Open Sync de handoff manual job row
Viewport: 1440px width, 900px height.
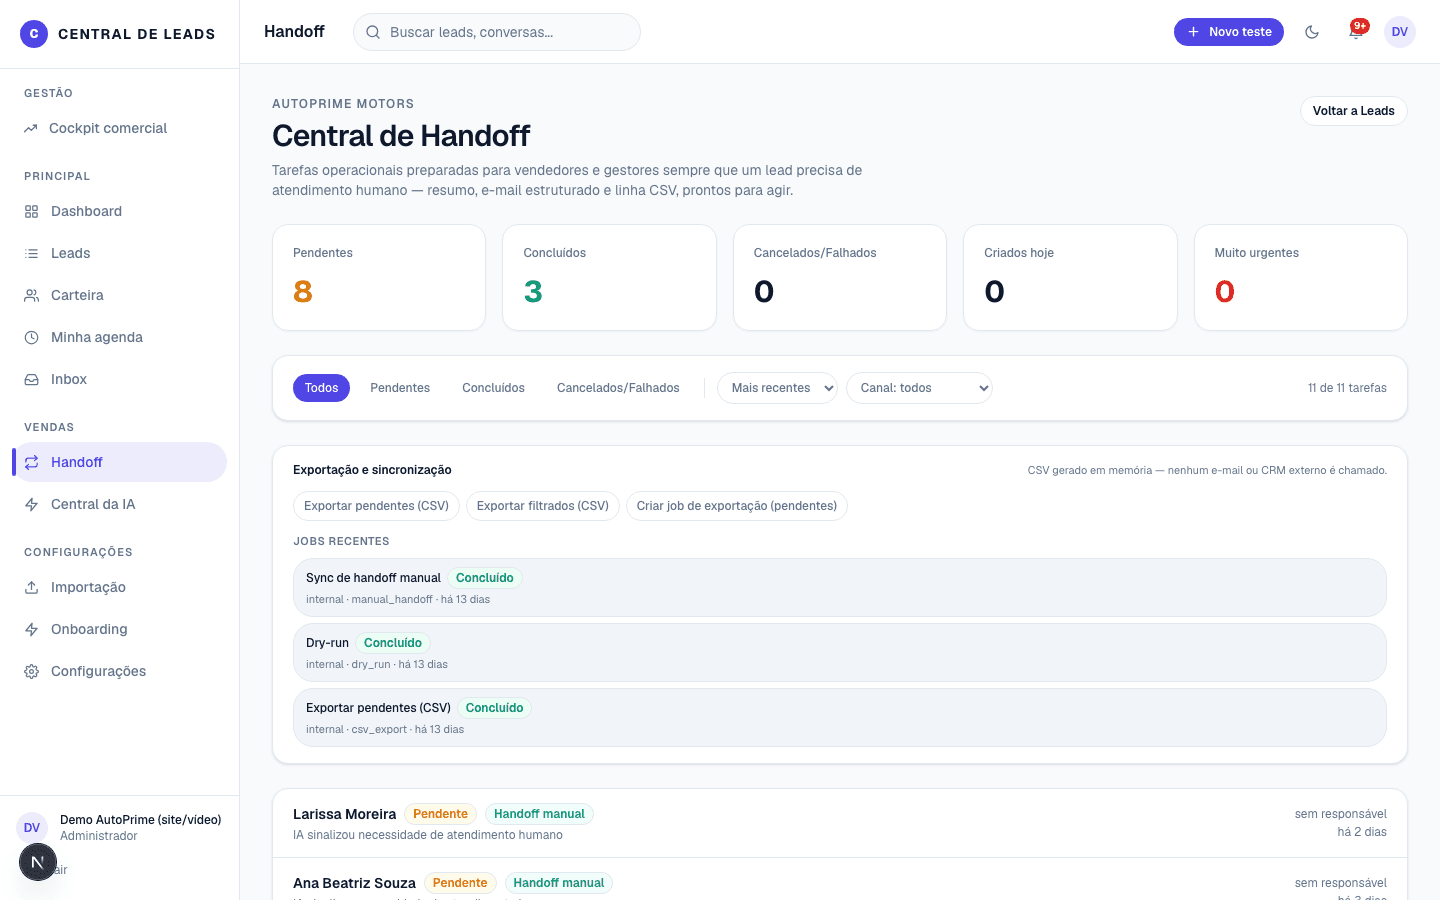pyautogui.click(x=840, y=588)
